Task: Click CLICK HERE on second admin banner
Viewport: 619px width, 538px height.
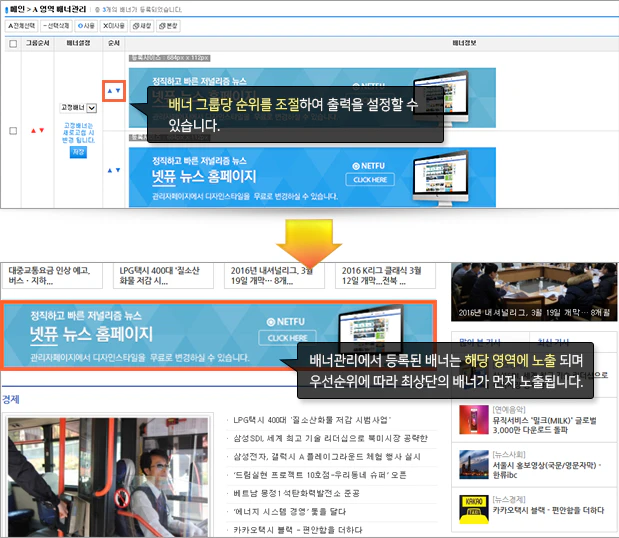Action: tap(370, 180)
